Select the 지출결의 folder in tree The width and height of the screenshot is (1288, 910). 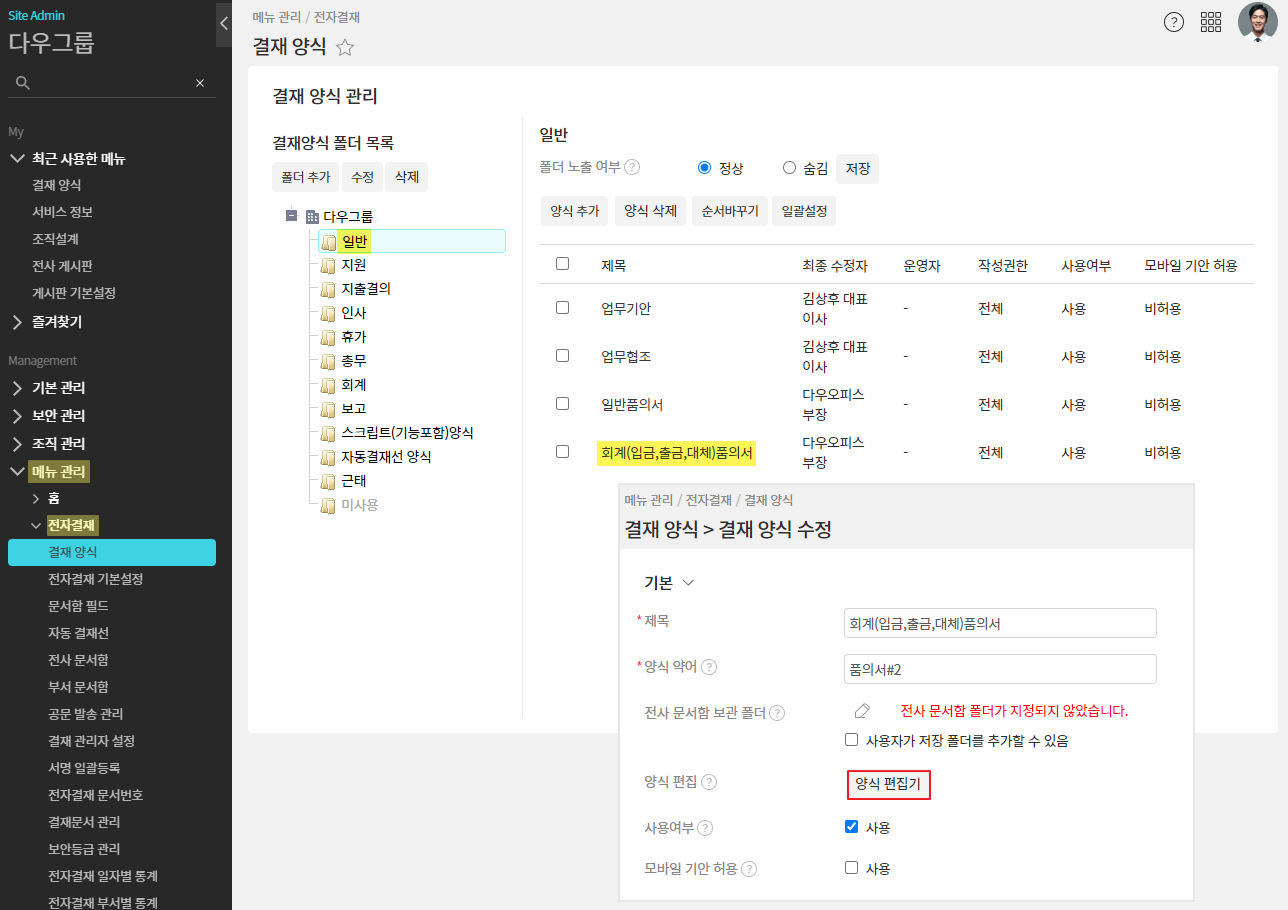(x=365, y=289)
